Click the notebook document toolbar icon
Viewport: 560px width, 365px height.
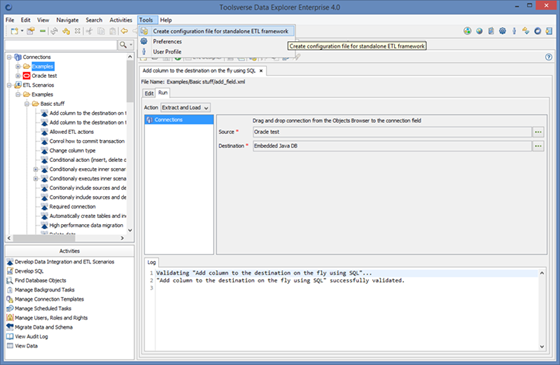tap(491, 31)
